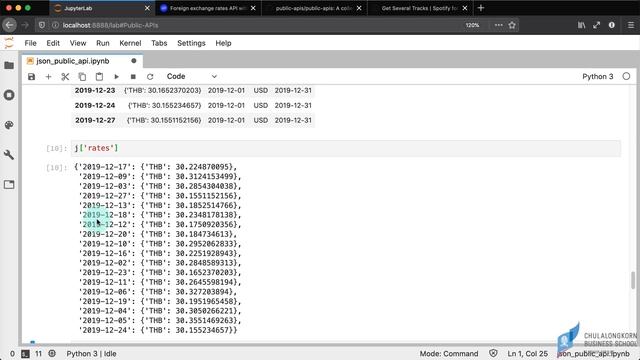Open the File menu
This screenshot has width=640, height=360.
30,43
